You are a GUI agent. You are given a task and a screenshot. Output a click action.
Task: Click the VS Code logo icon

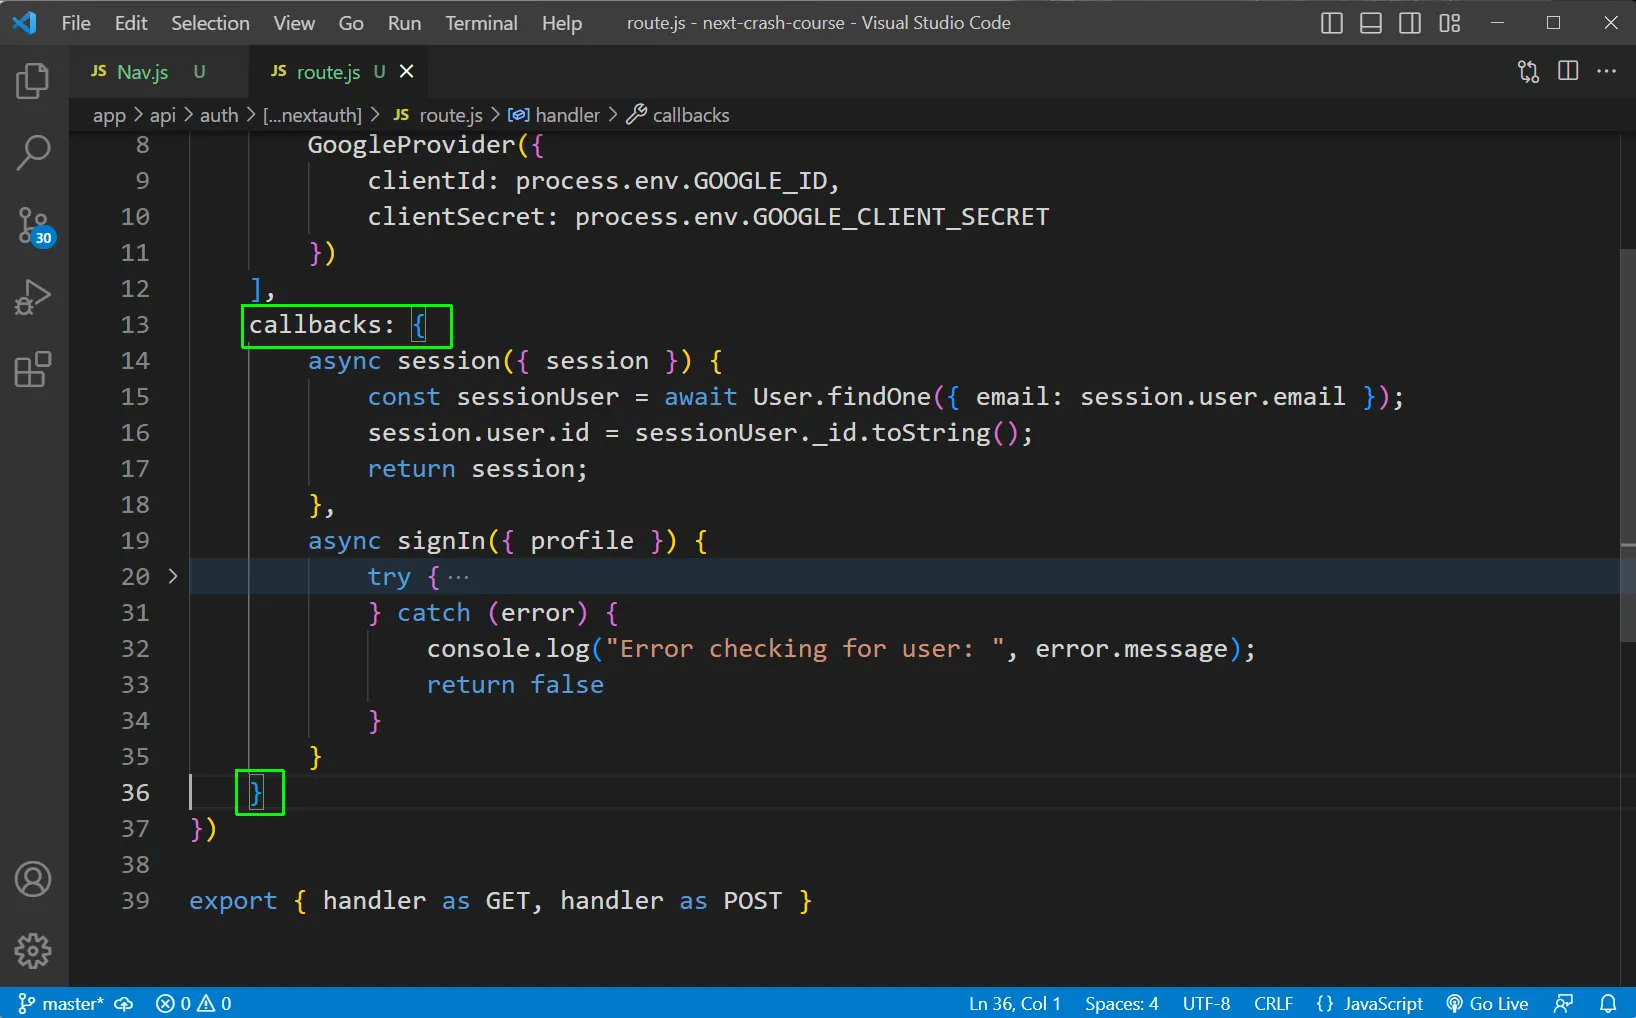25,22
